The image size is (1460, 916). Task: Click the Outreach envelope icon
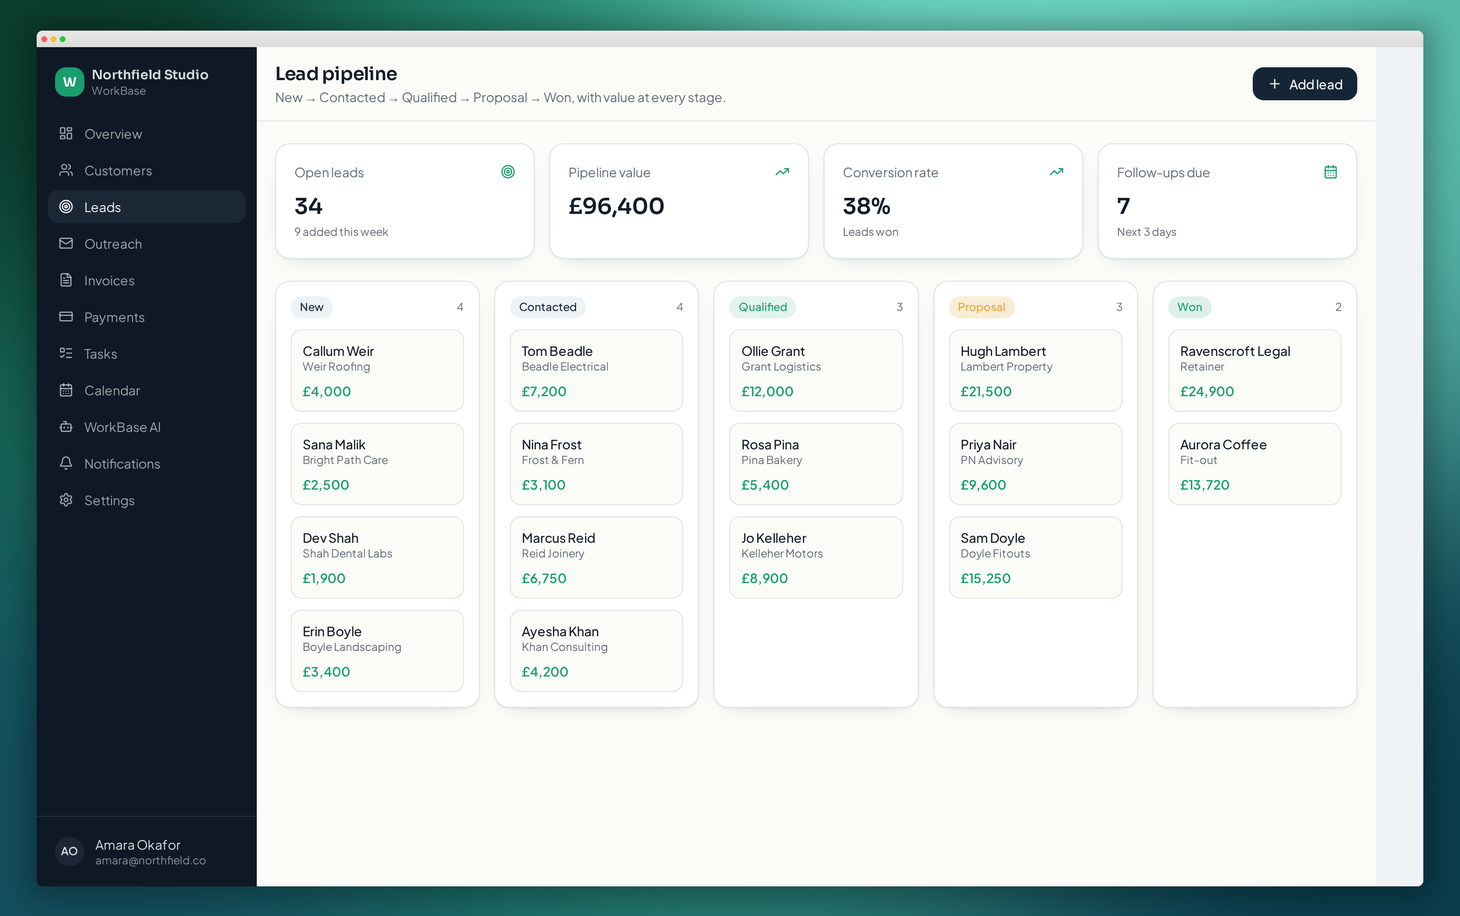66,243
